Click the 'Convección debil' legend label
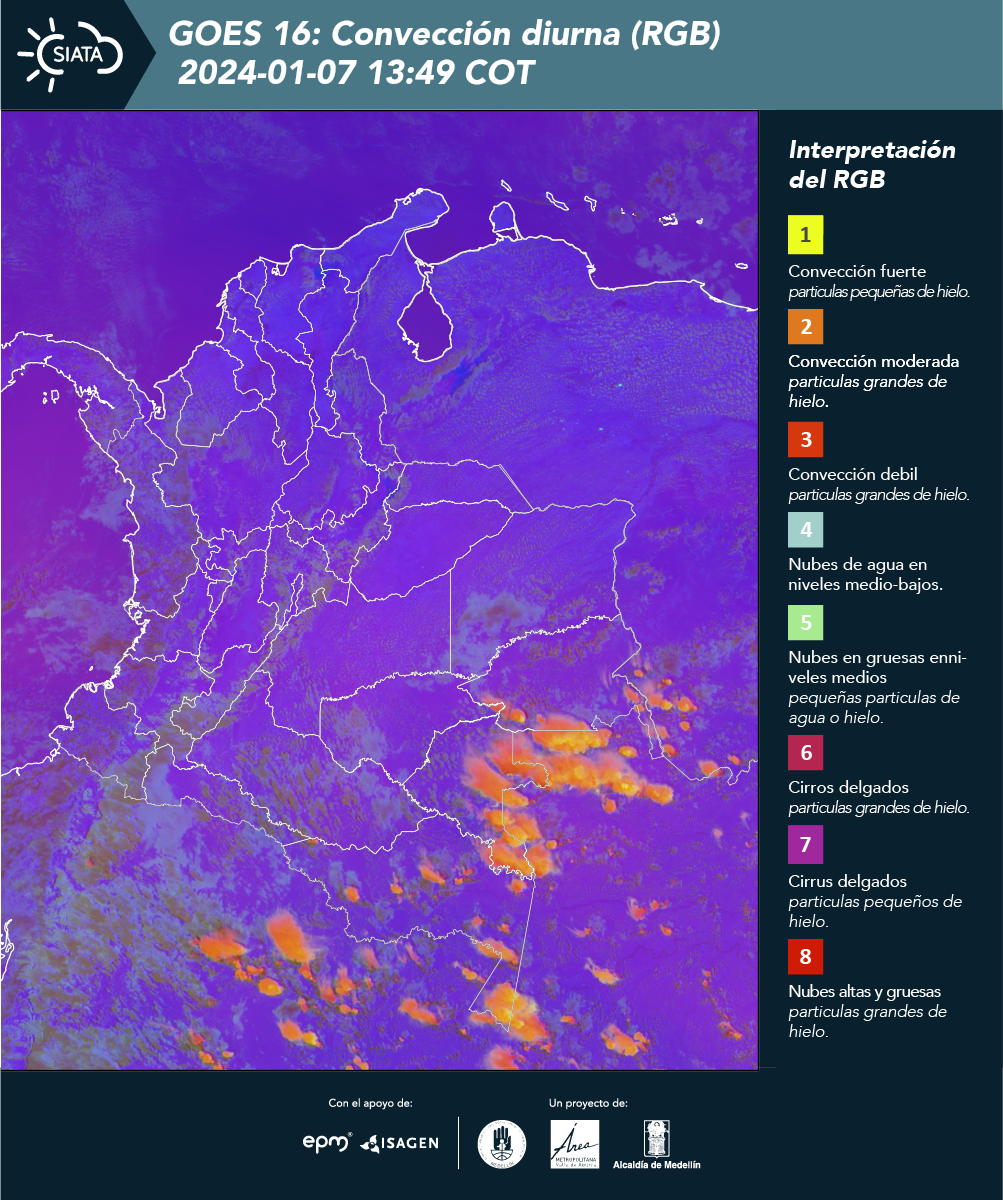Screen dimensions: 1003x1200 (853, 474)
